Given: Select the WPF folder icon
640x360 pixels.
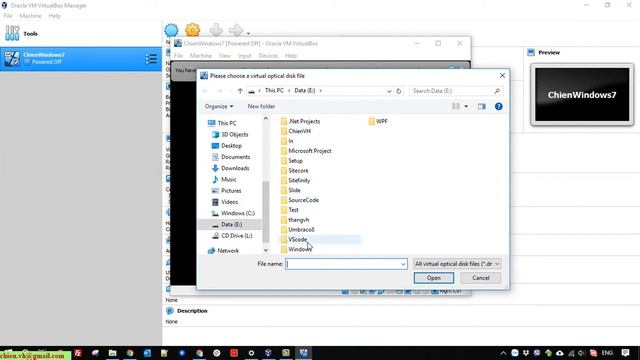Looking at the screenshot, I should tap(371, 121).
